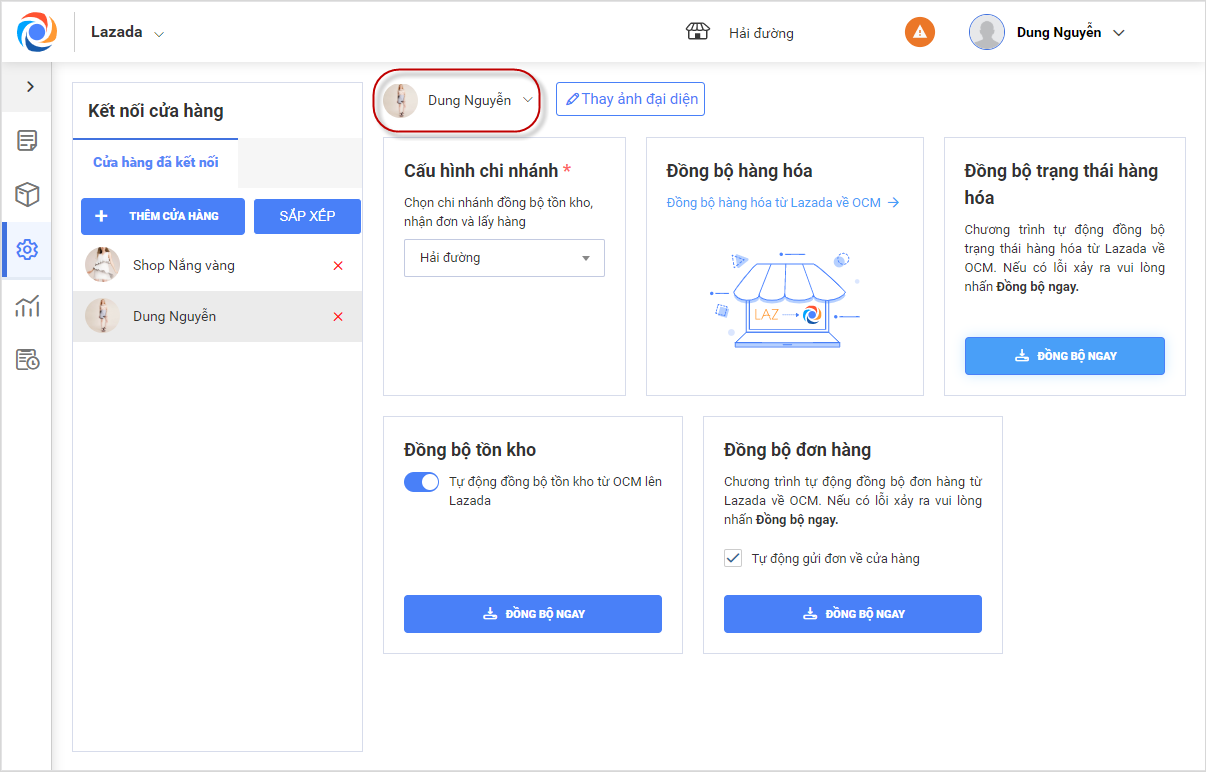1206x772 pixels.
Task: Open the history log icon in sidebar
Action: (x=28, y=360)
